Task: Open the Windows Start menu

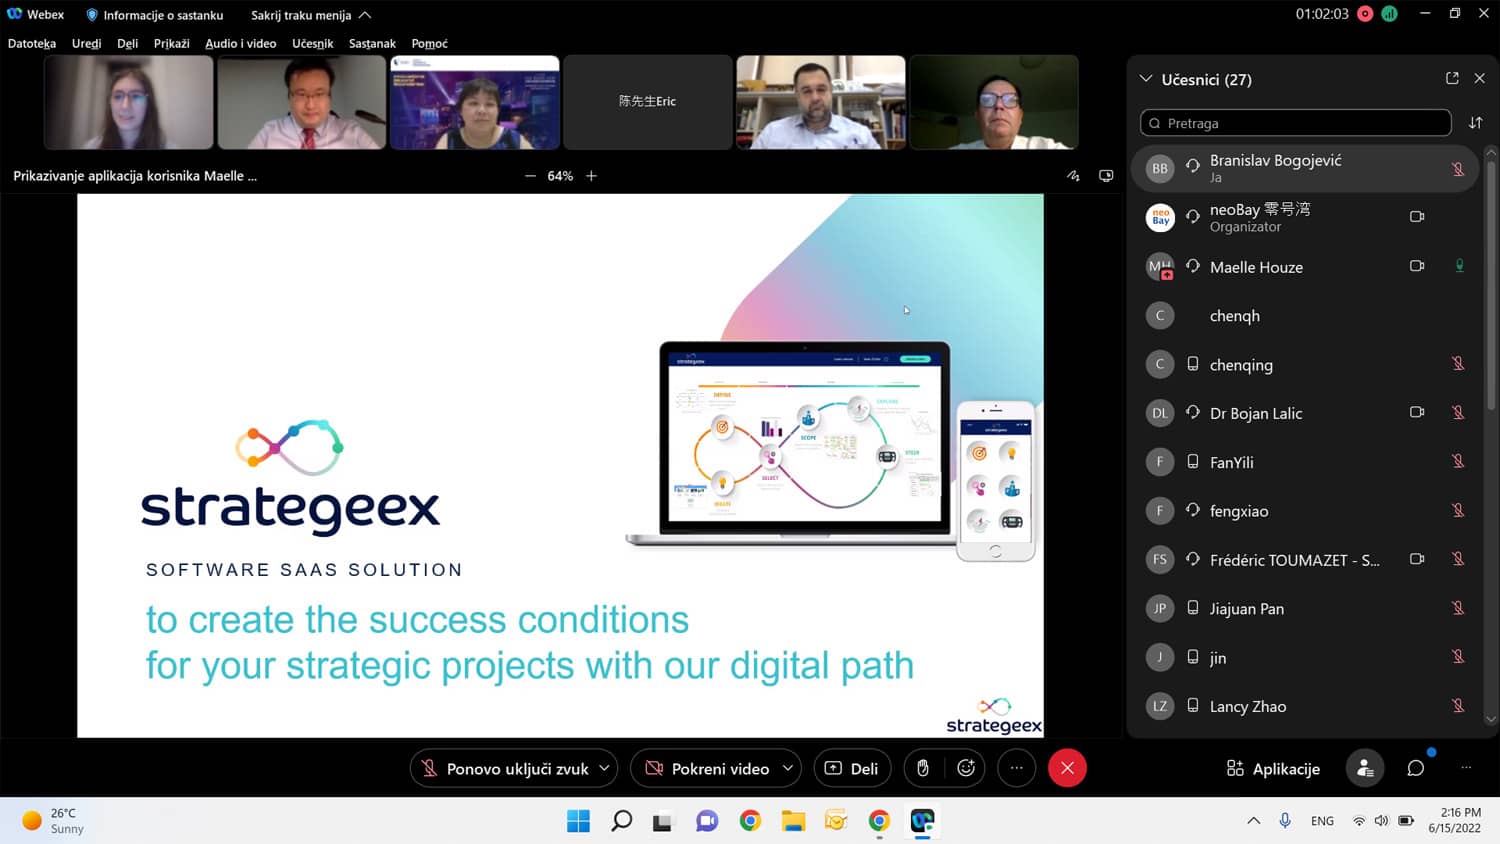Action: click(x=578, y=821)
